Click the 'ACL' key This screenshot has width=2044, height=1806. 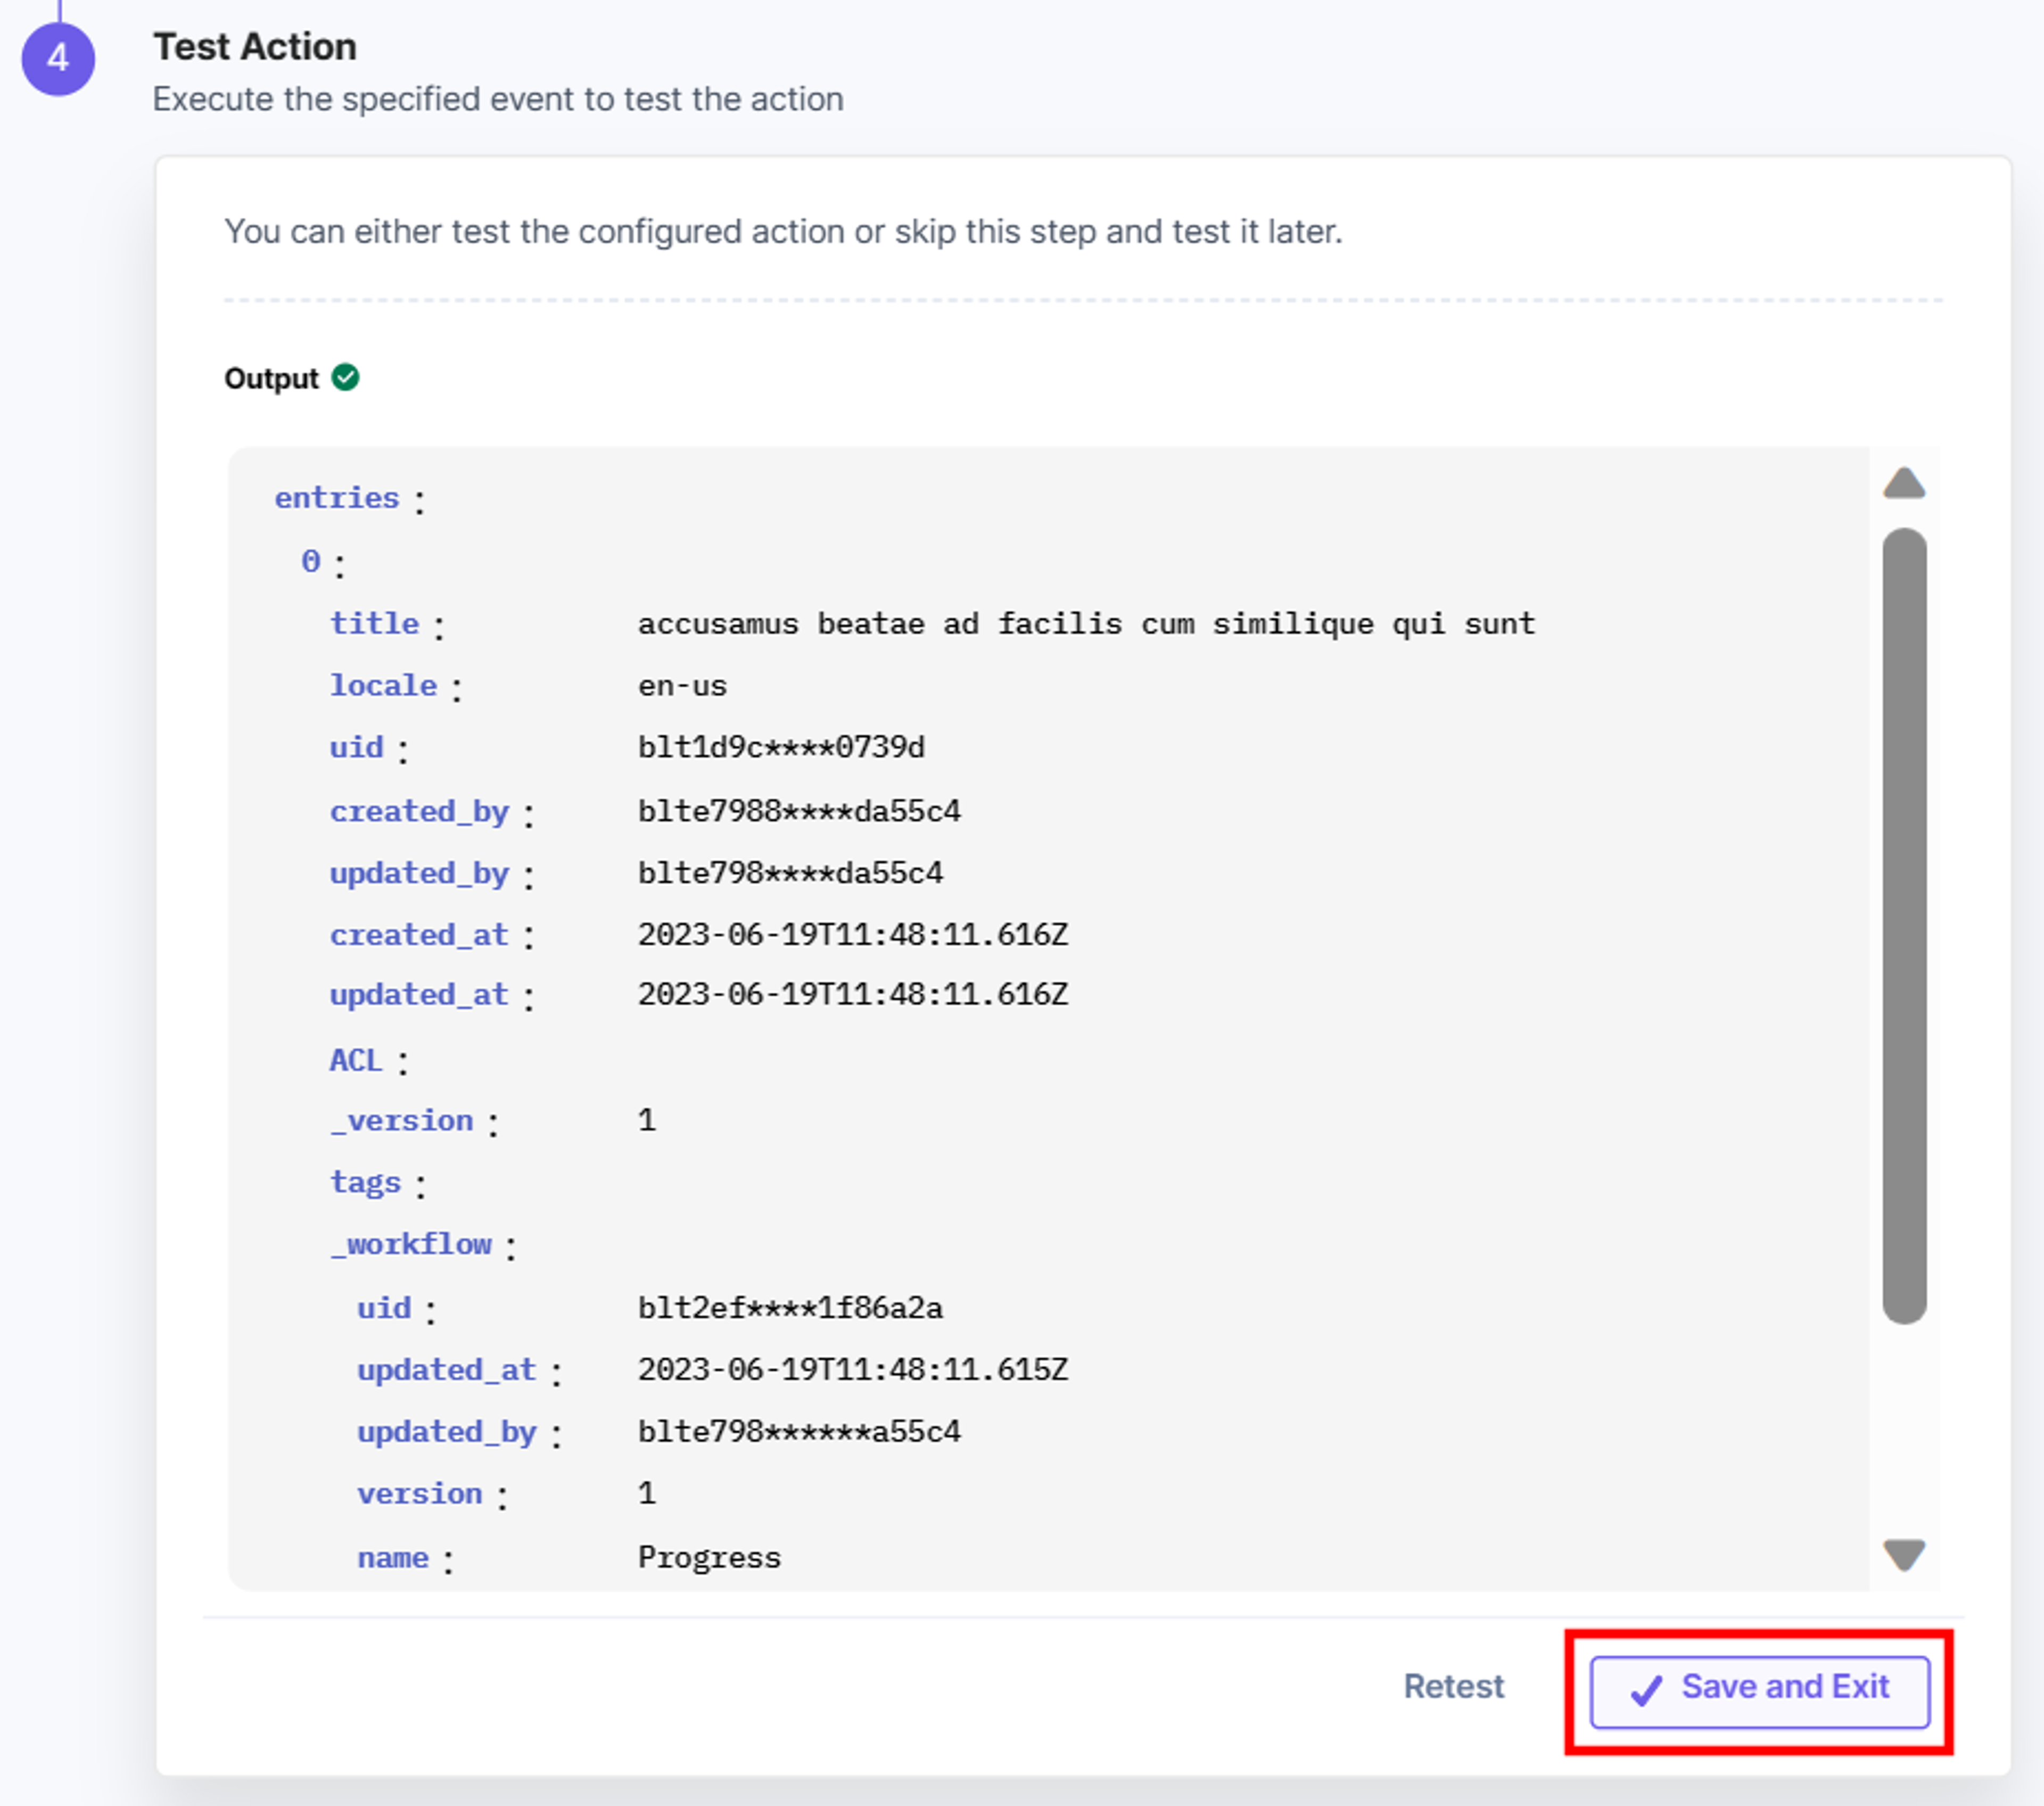pos(356,1060)
